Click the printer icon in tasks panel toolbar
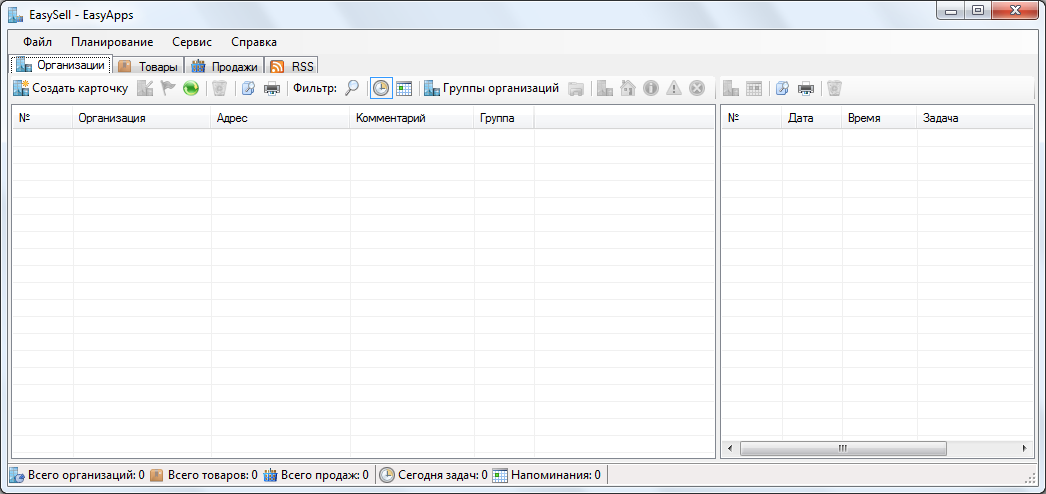The width and height of the screenshot is (1046, 494). (806, 88)
